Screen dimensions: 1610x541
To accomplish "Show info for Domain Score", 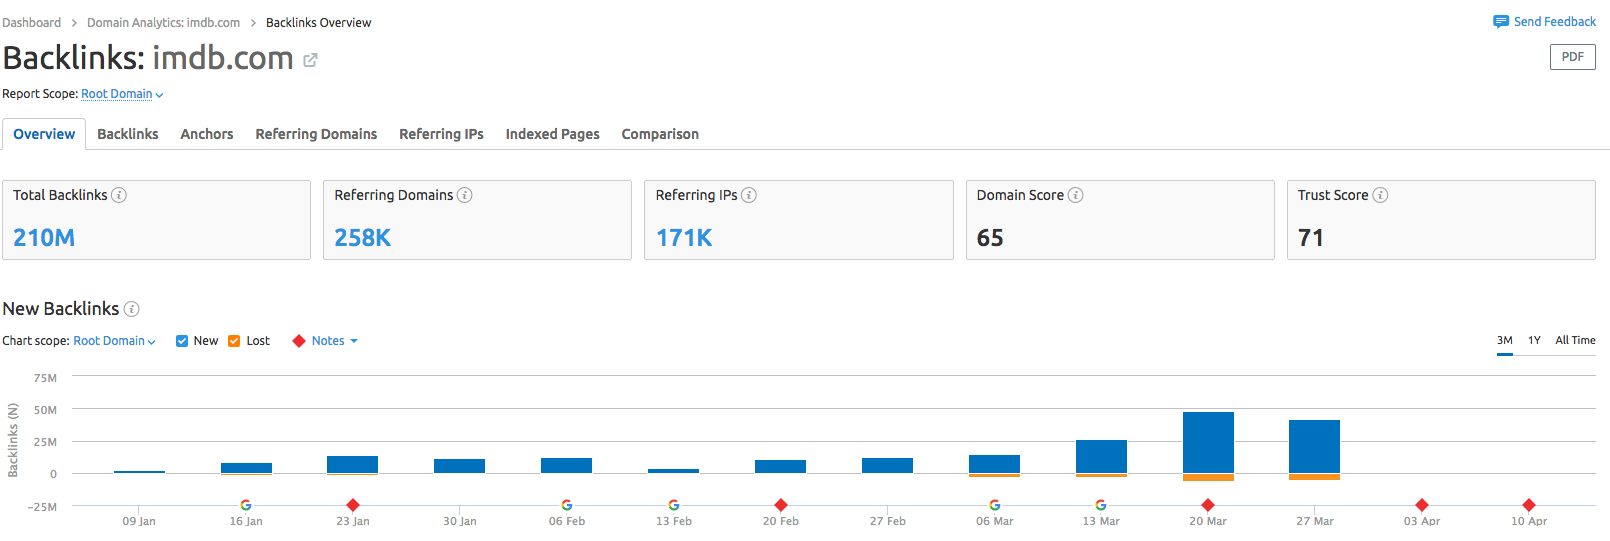I will click(x=1076, y=195).
